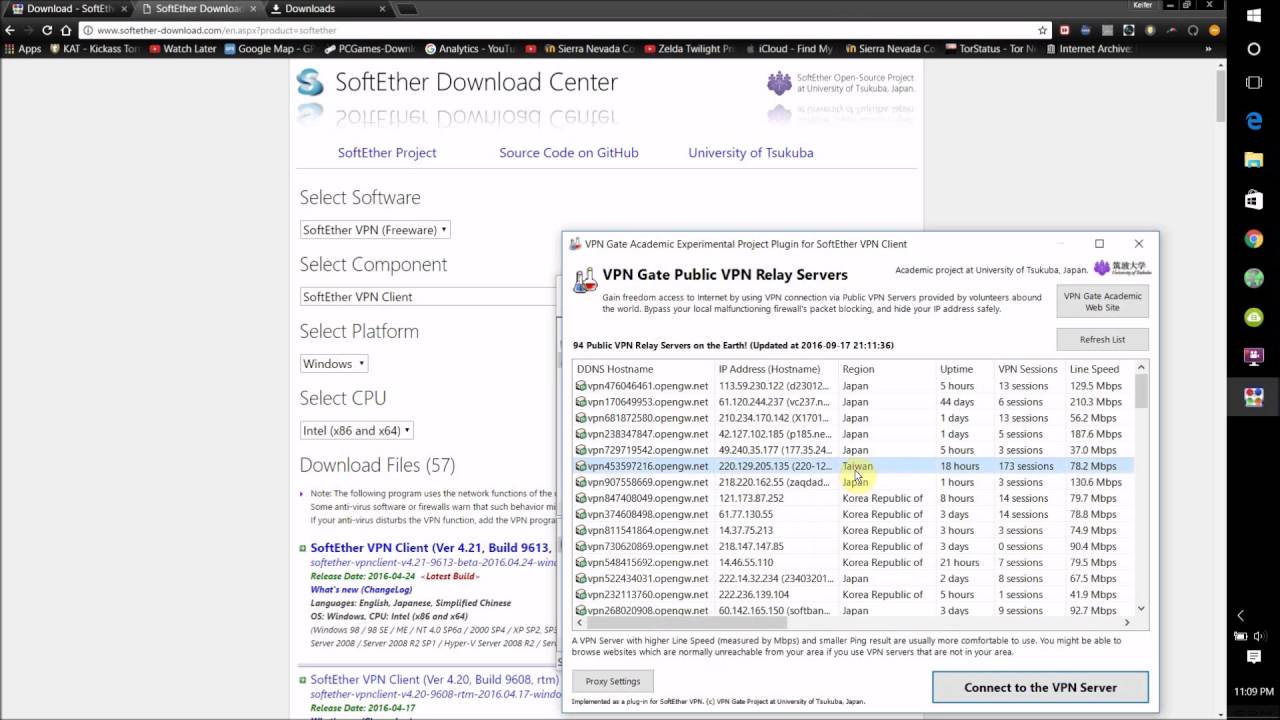
Task: Click the red YouTube extension icon in toolbar
Action: tap(1065, 30)
